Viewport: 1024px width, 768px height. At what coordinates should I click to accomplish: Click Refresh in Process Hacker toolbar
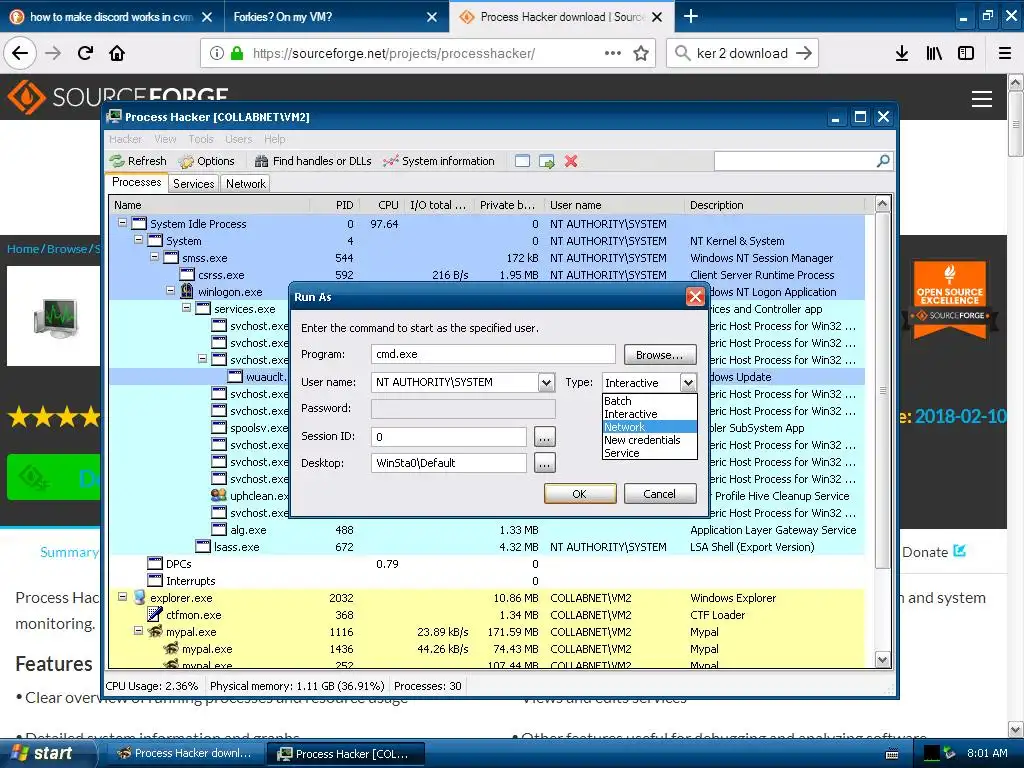pyautogui.click(x=138, y=161)
